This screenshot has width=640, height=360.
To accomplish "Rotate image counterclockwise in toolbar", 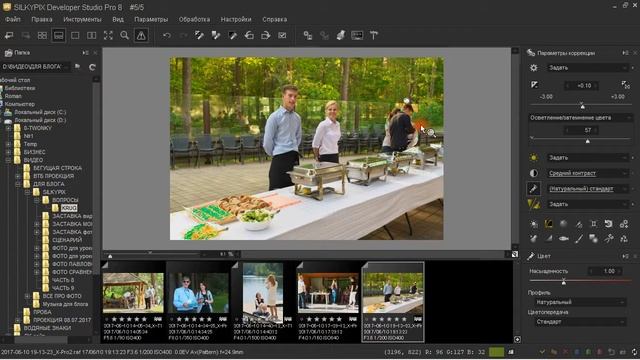I will 249,36.
